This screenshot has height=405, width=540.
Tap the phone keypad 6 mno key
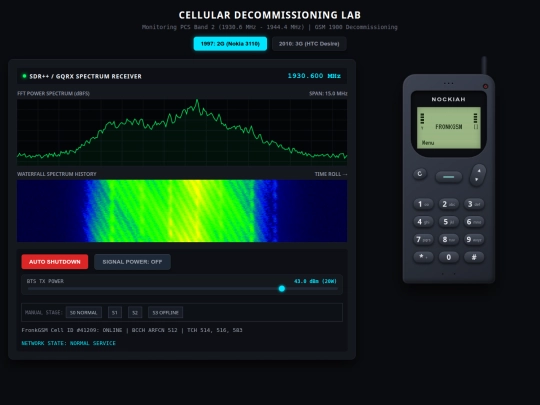pos(474,222)
